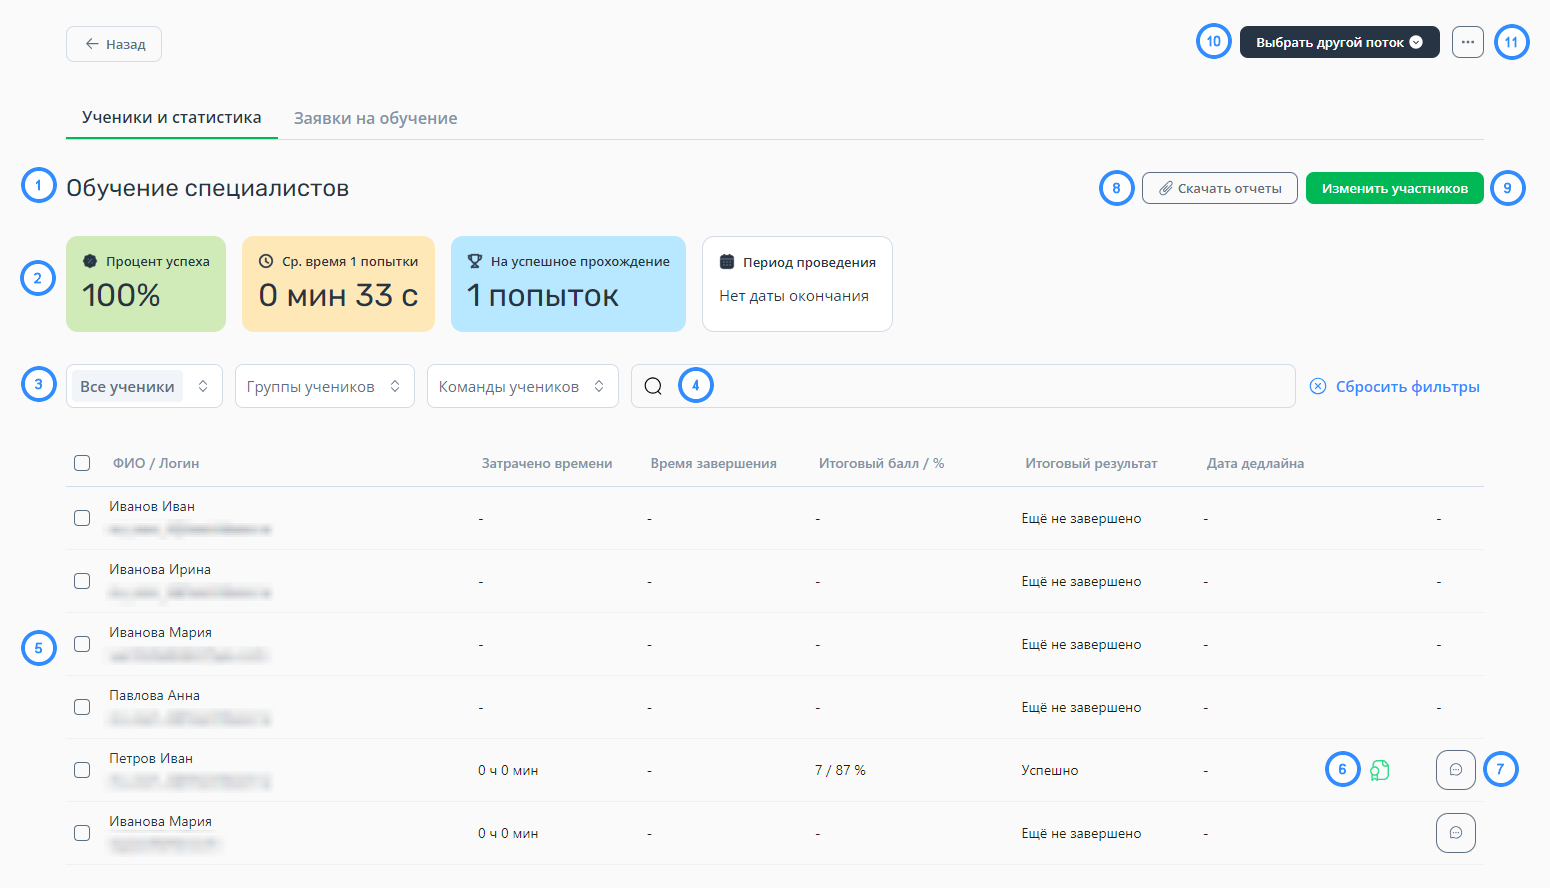Open comment icon in Петров Иван row
Image resolution: width=1550 pixels, height=888 pixels.
pyautogui.click(x=1455, y=770)
